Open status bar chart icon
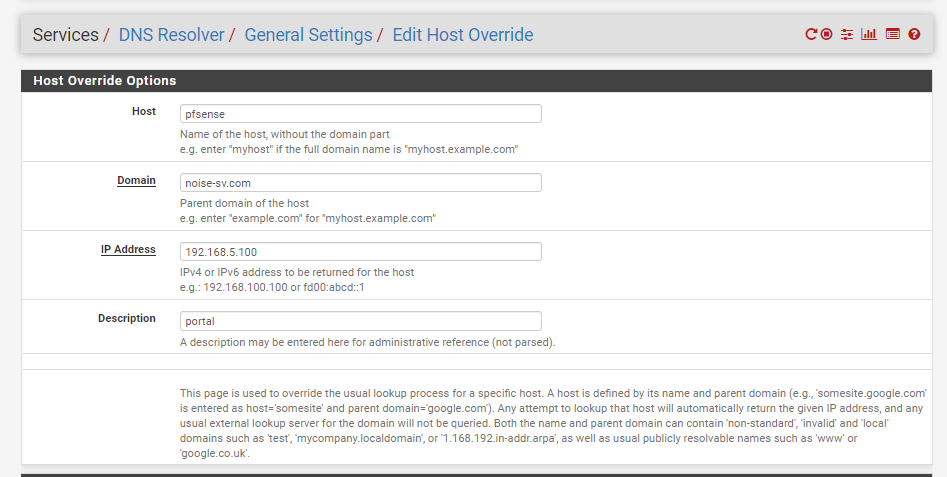This screenshot has width=947, height=477. coord(869,34)
